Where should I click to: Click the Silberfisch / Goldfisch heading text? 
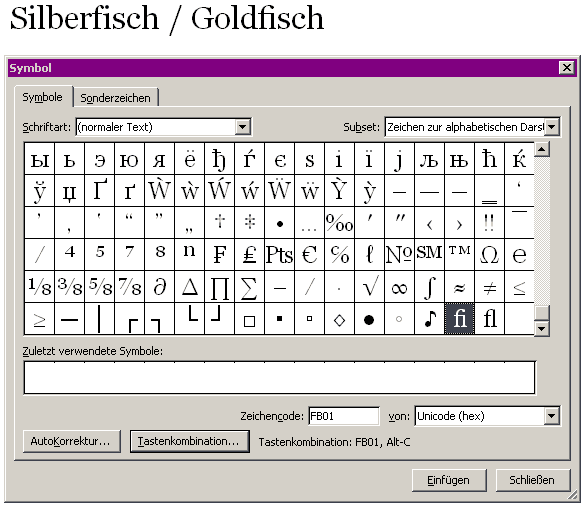pos(167,19)
